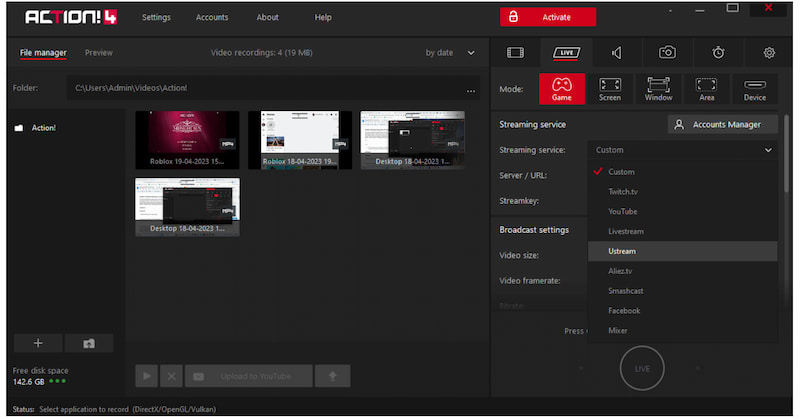Click the red Activate button
Viewport: 800px width, 419px height.
(x=548, y=17)
